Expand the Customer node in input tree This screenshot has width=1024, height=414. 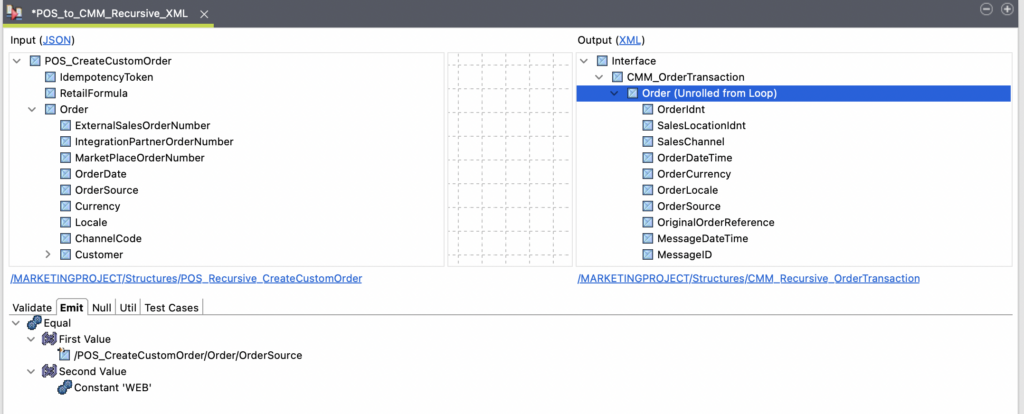tap(47, 255)
